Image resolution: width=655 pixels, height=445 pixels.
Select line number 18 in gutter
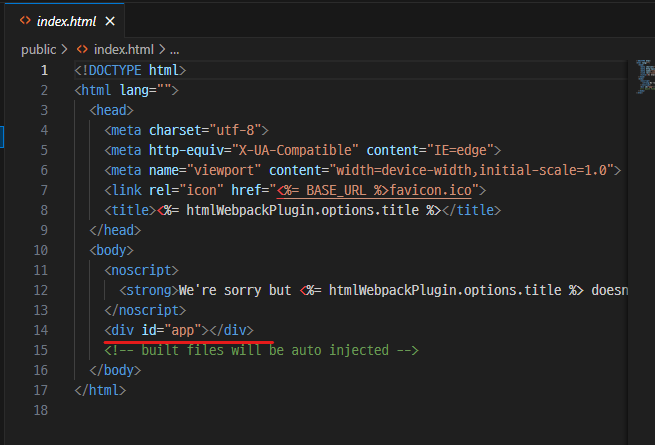(x=41, y=410)
